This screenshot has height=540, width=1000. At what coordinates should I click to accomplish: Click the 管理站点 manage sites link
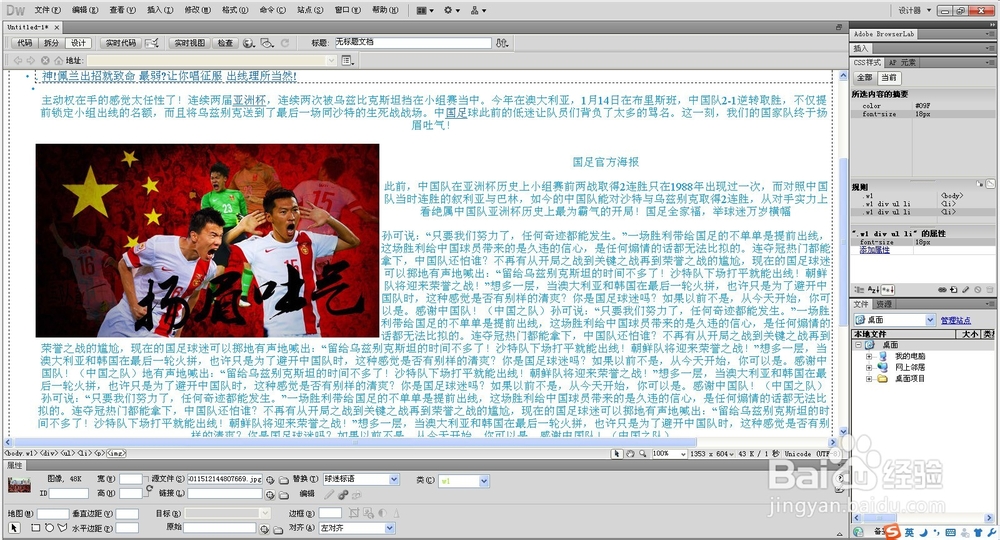pos(955,320)
